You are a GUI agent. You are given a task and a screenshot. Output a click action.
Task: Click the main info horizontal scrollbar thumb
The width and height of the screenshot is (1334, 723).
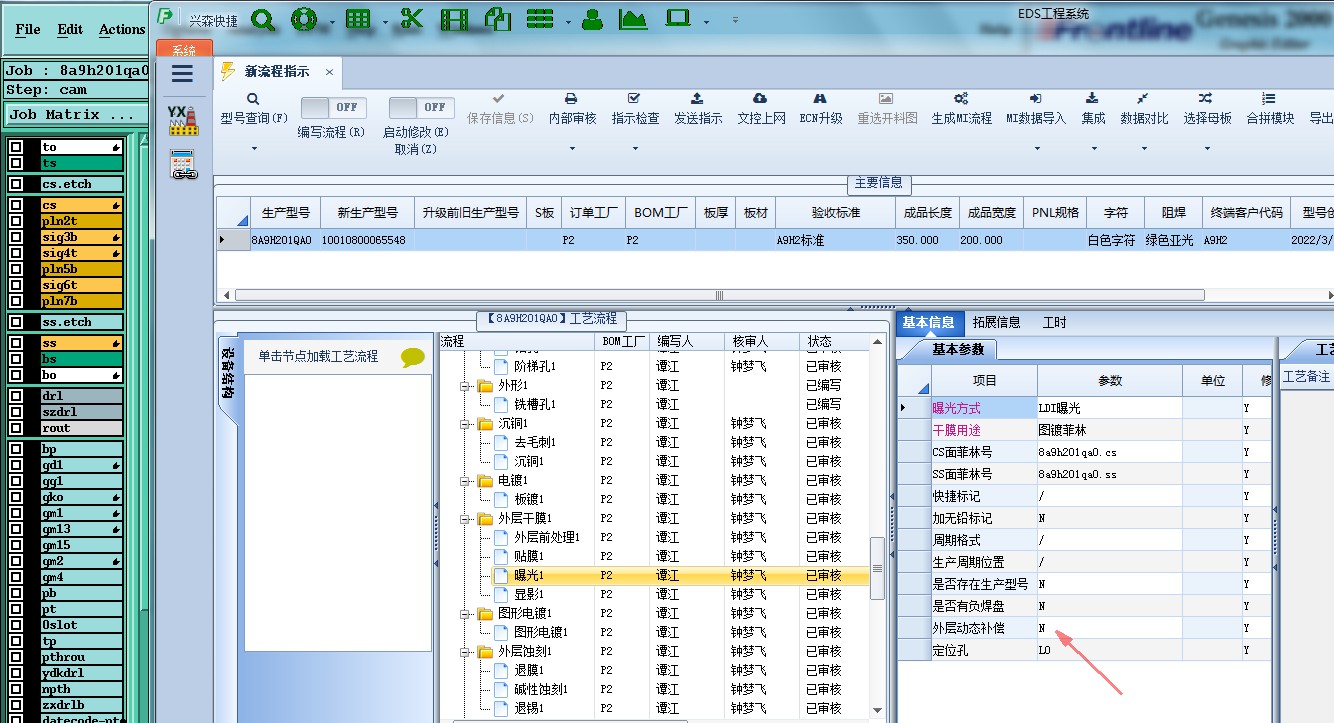(x=719, y=295)
